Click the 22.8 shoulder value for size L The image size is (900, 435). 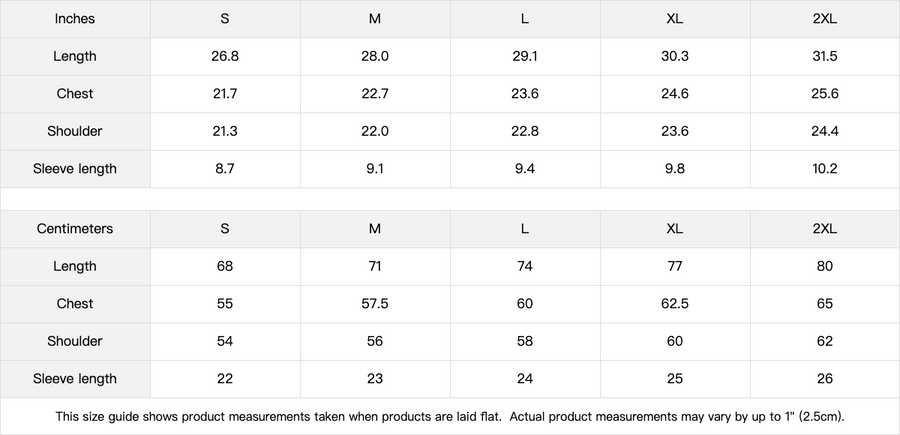[525, 131]
